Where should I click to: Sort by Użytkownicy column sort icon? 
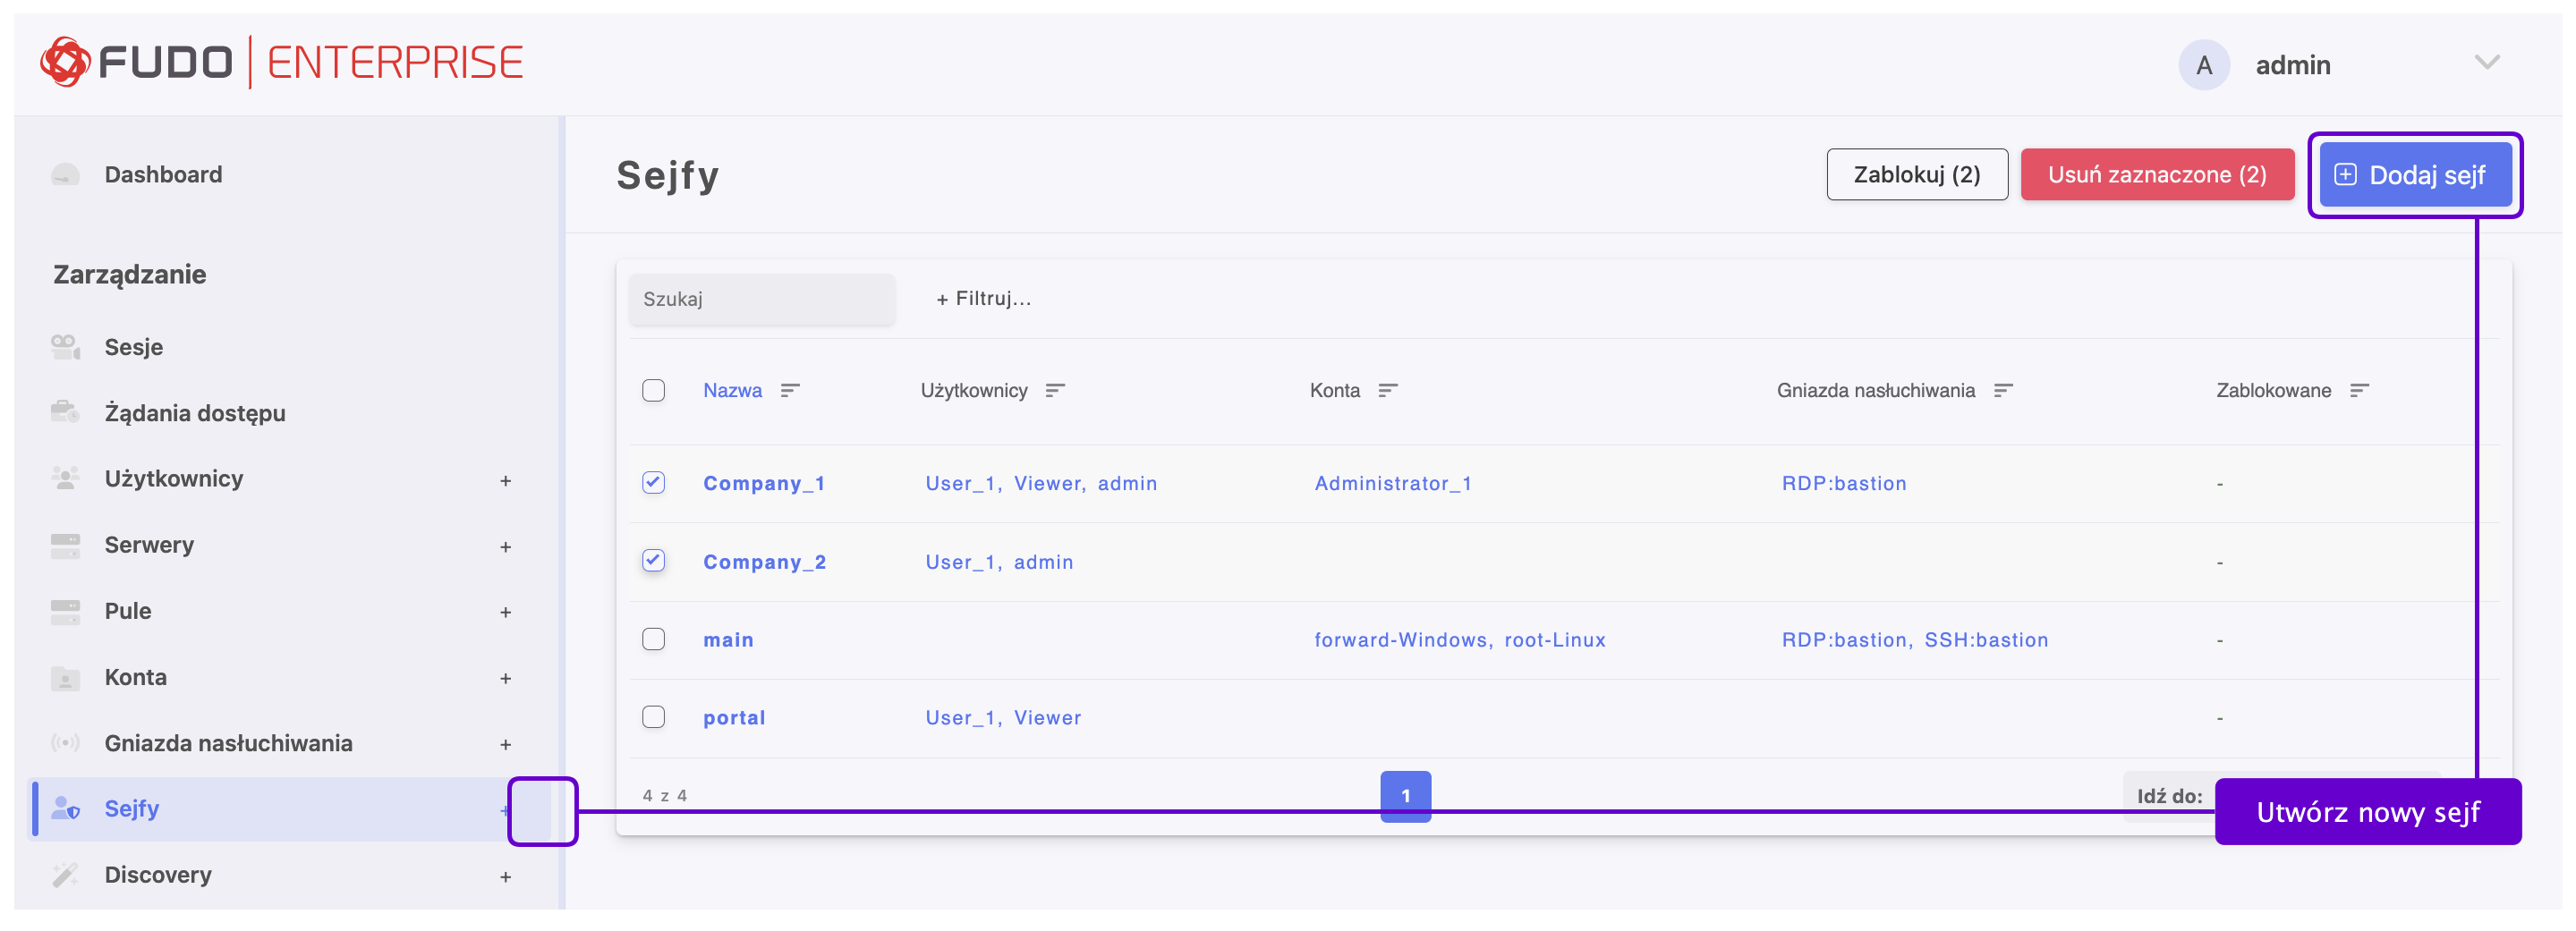(1055, 390)
